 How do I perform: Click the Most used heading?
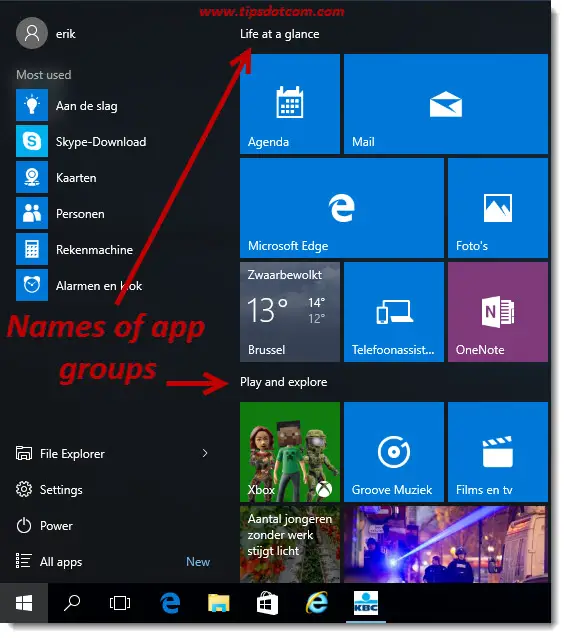coord(44,75)
